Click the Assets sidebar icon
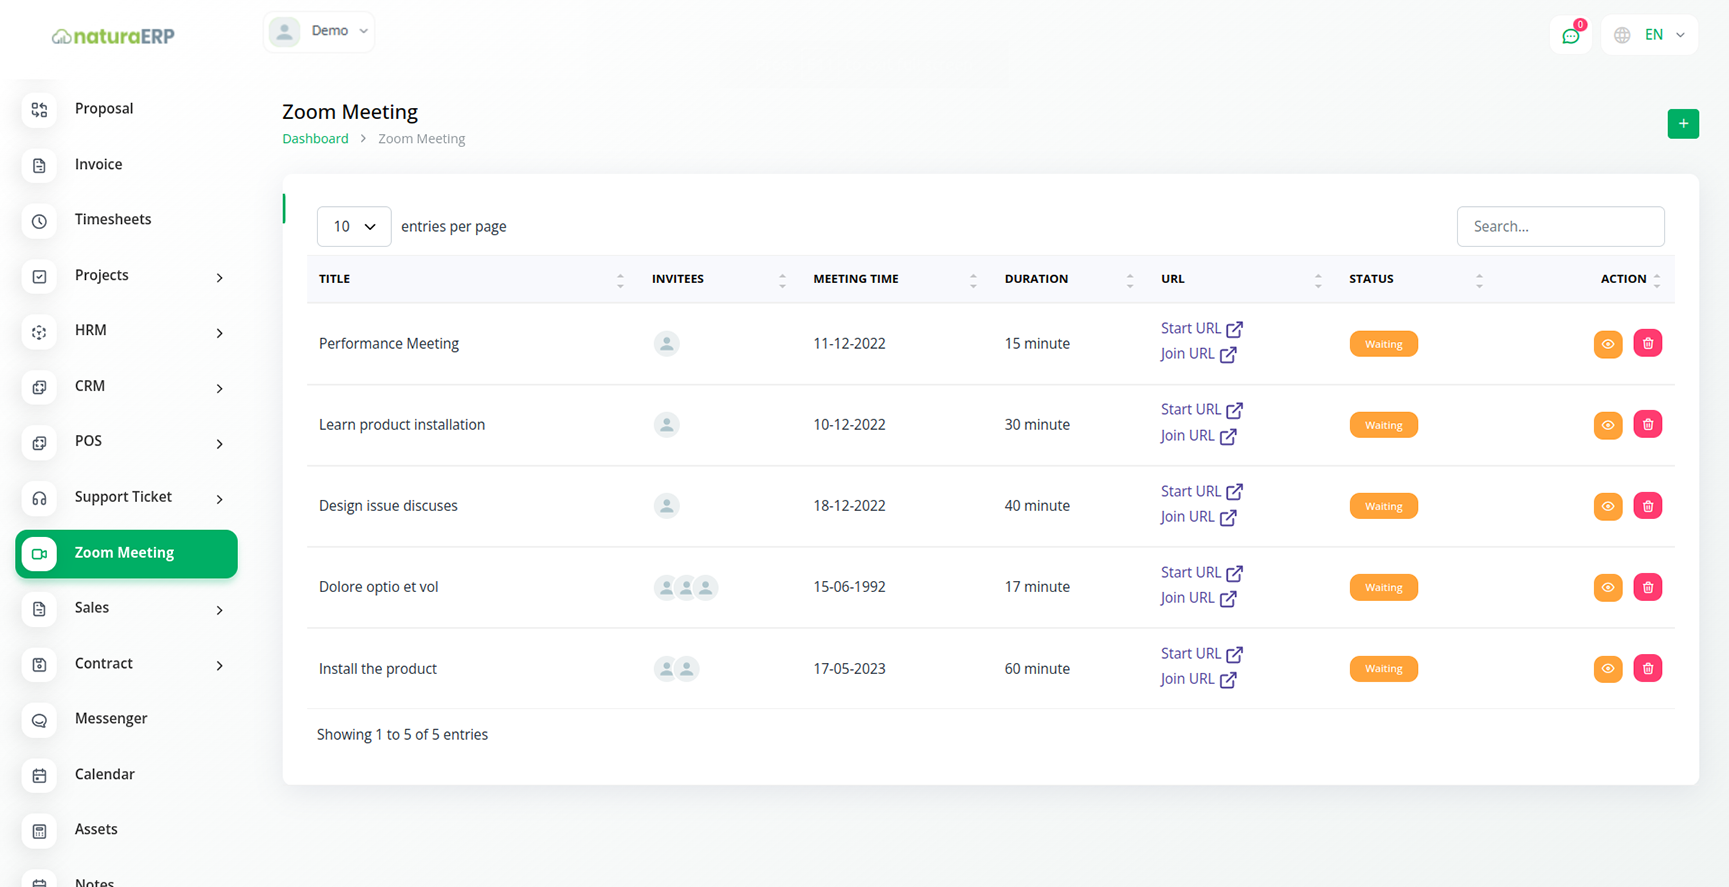 point(39,831)
